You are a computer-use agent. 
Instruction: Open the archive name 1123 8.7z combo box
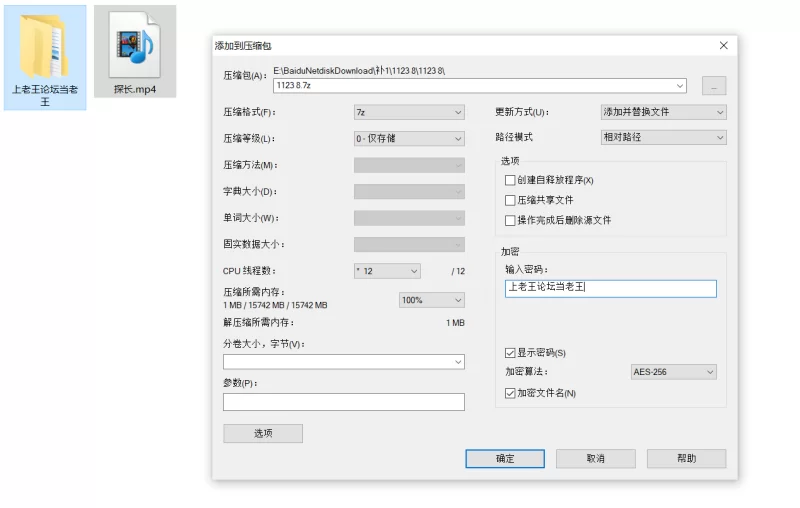480,86
